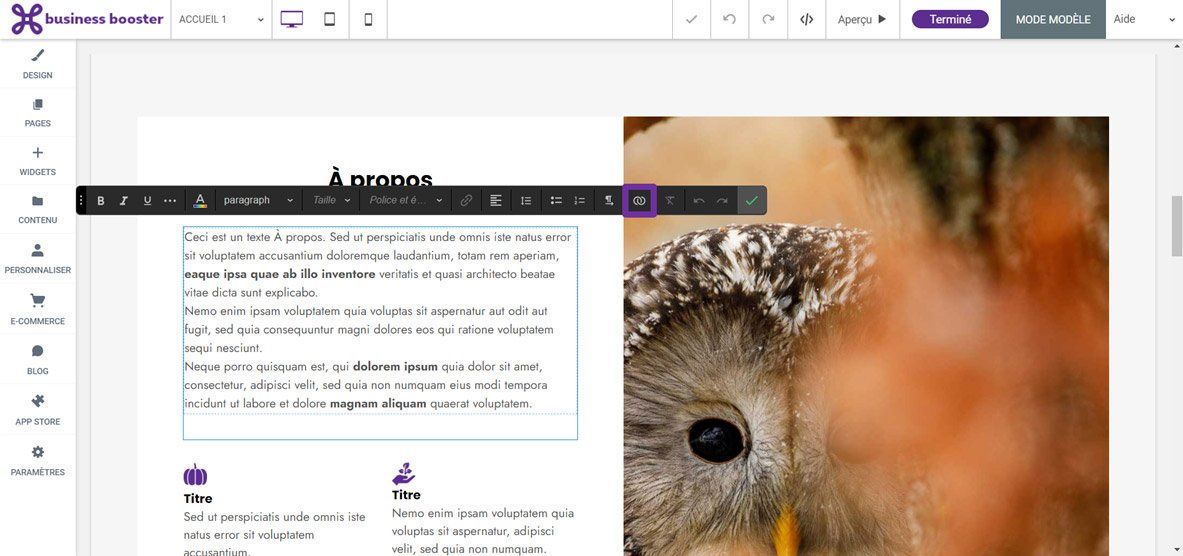The height and width of the screenshot is (556, 1183).
Task: Apply numbered list
Action: [x=579, y=201]
